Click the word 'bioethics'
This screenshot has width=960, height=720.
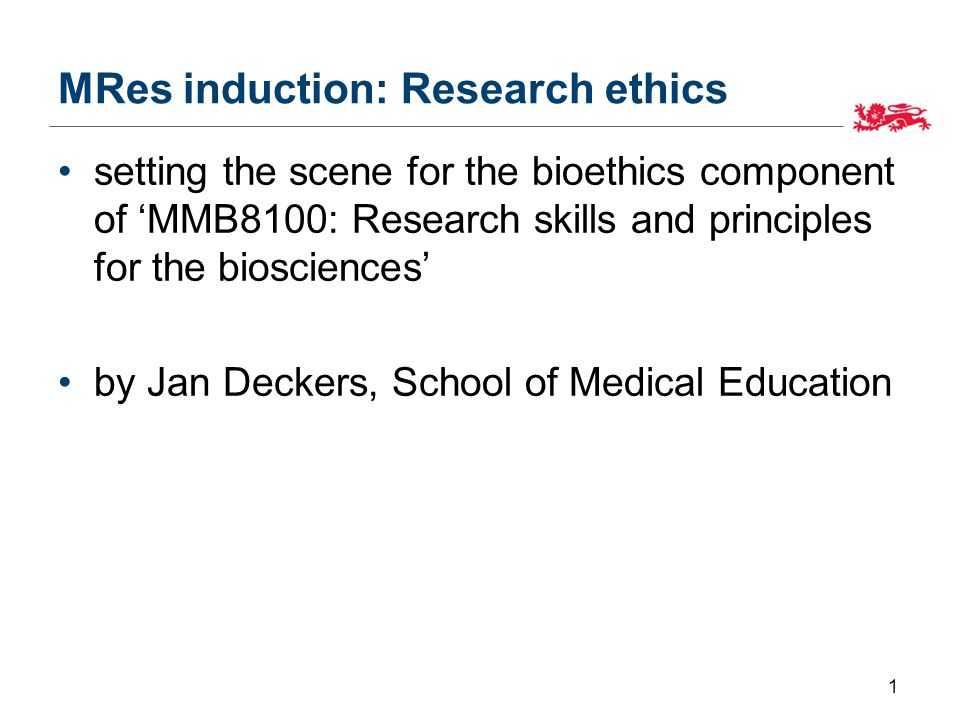608,171
